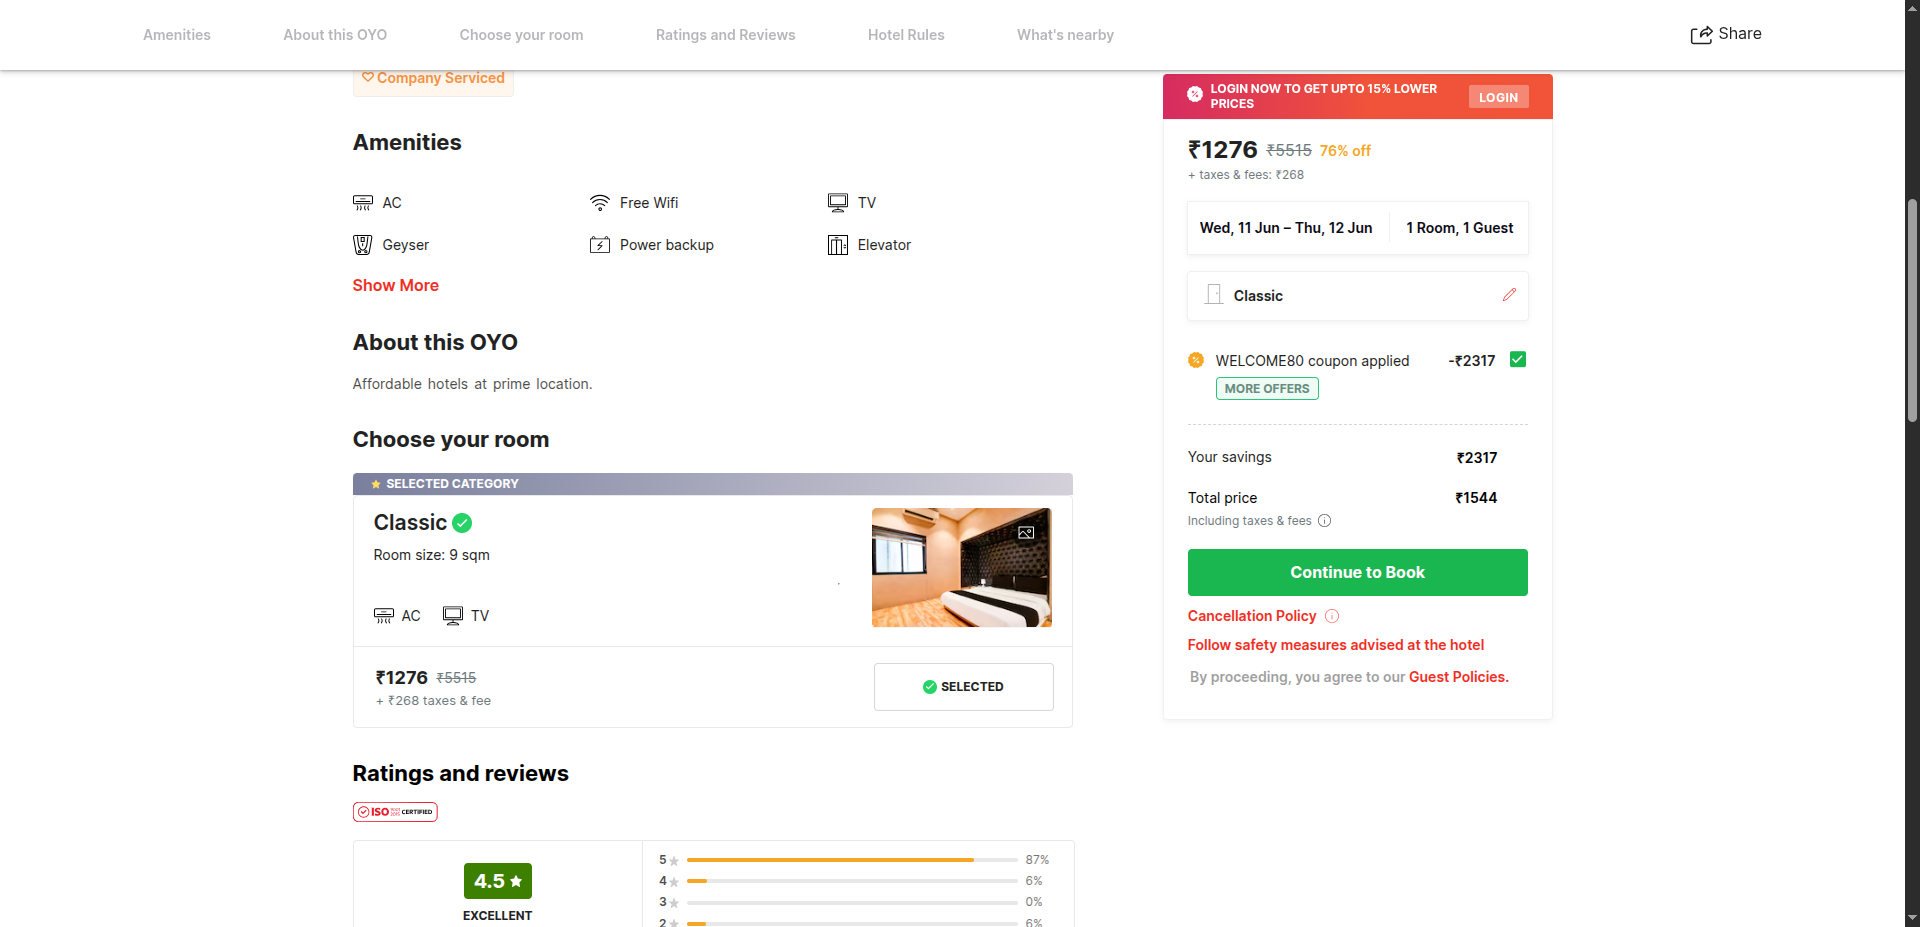Open the 1 Room, 1 Guest selector
This screenshot has width=1920, height=927.
[1459, 228]
